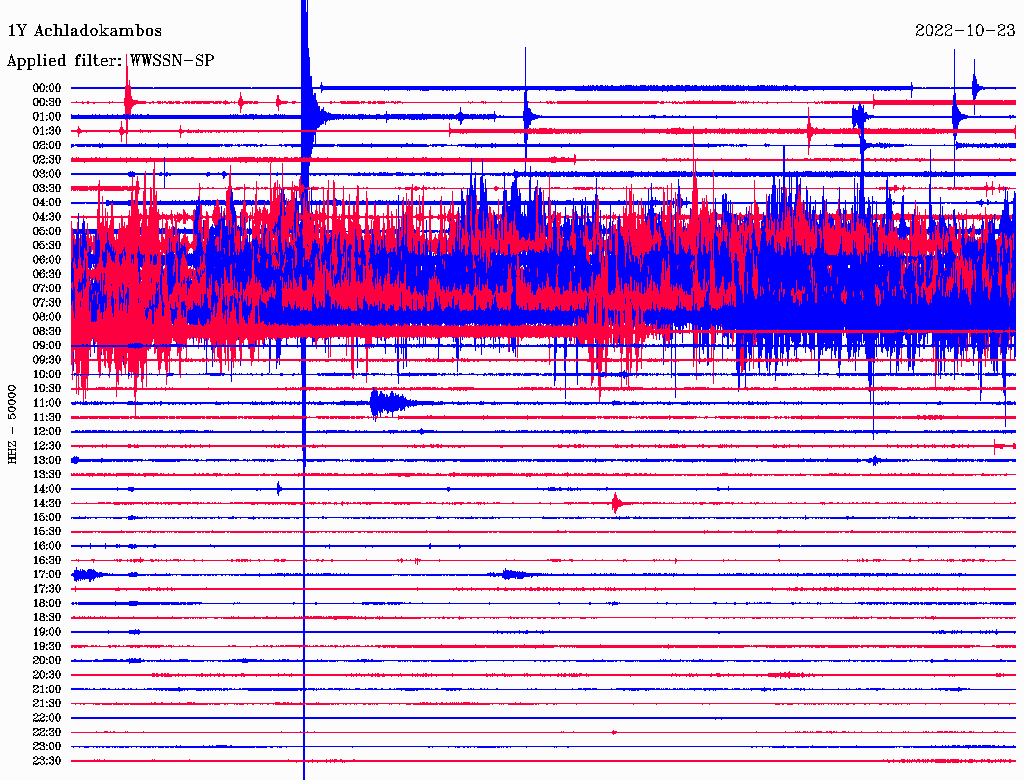Select the 03:30 time label

[47, 189]
